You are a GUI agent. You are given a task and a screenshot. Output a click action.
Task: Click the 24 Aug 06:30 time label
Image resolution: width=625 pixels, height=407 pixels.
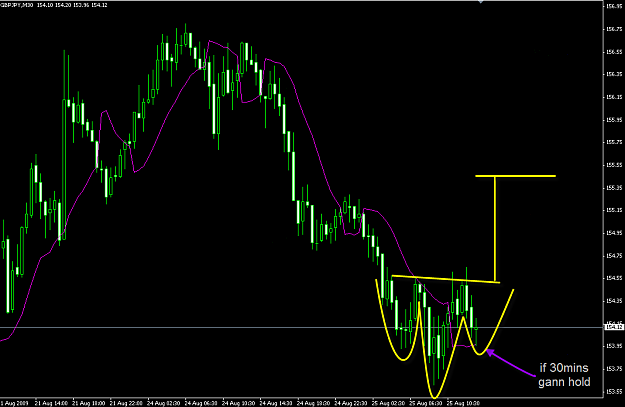point(201,403)
